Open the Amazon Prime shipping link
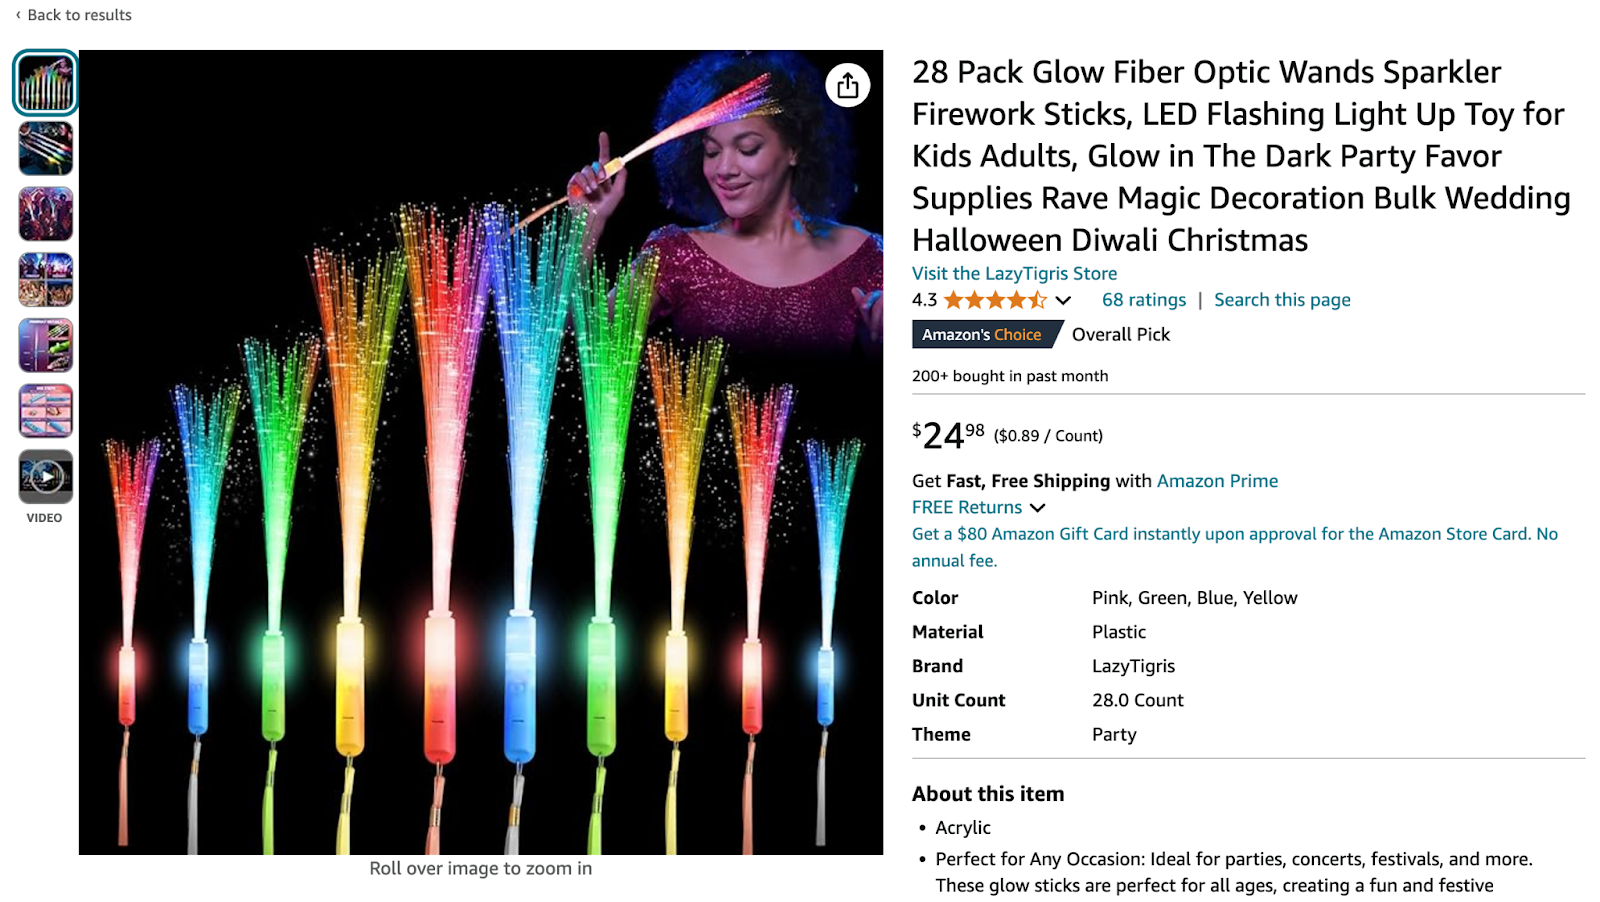 tap(1216, 480)
